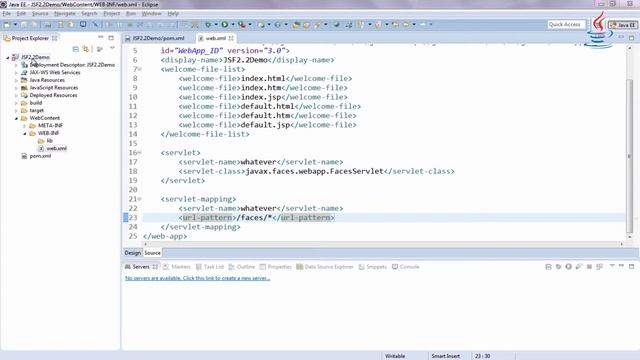Expand the Deployment Descriptor node

(x=16, y=65)
